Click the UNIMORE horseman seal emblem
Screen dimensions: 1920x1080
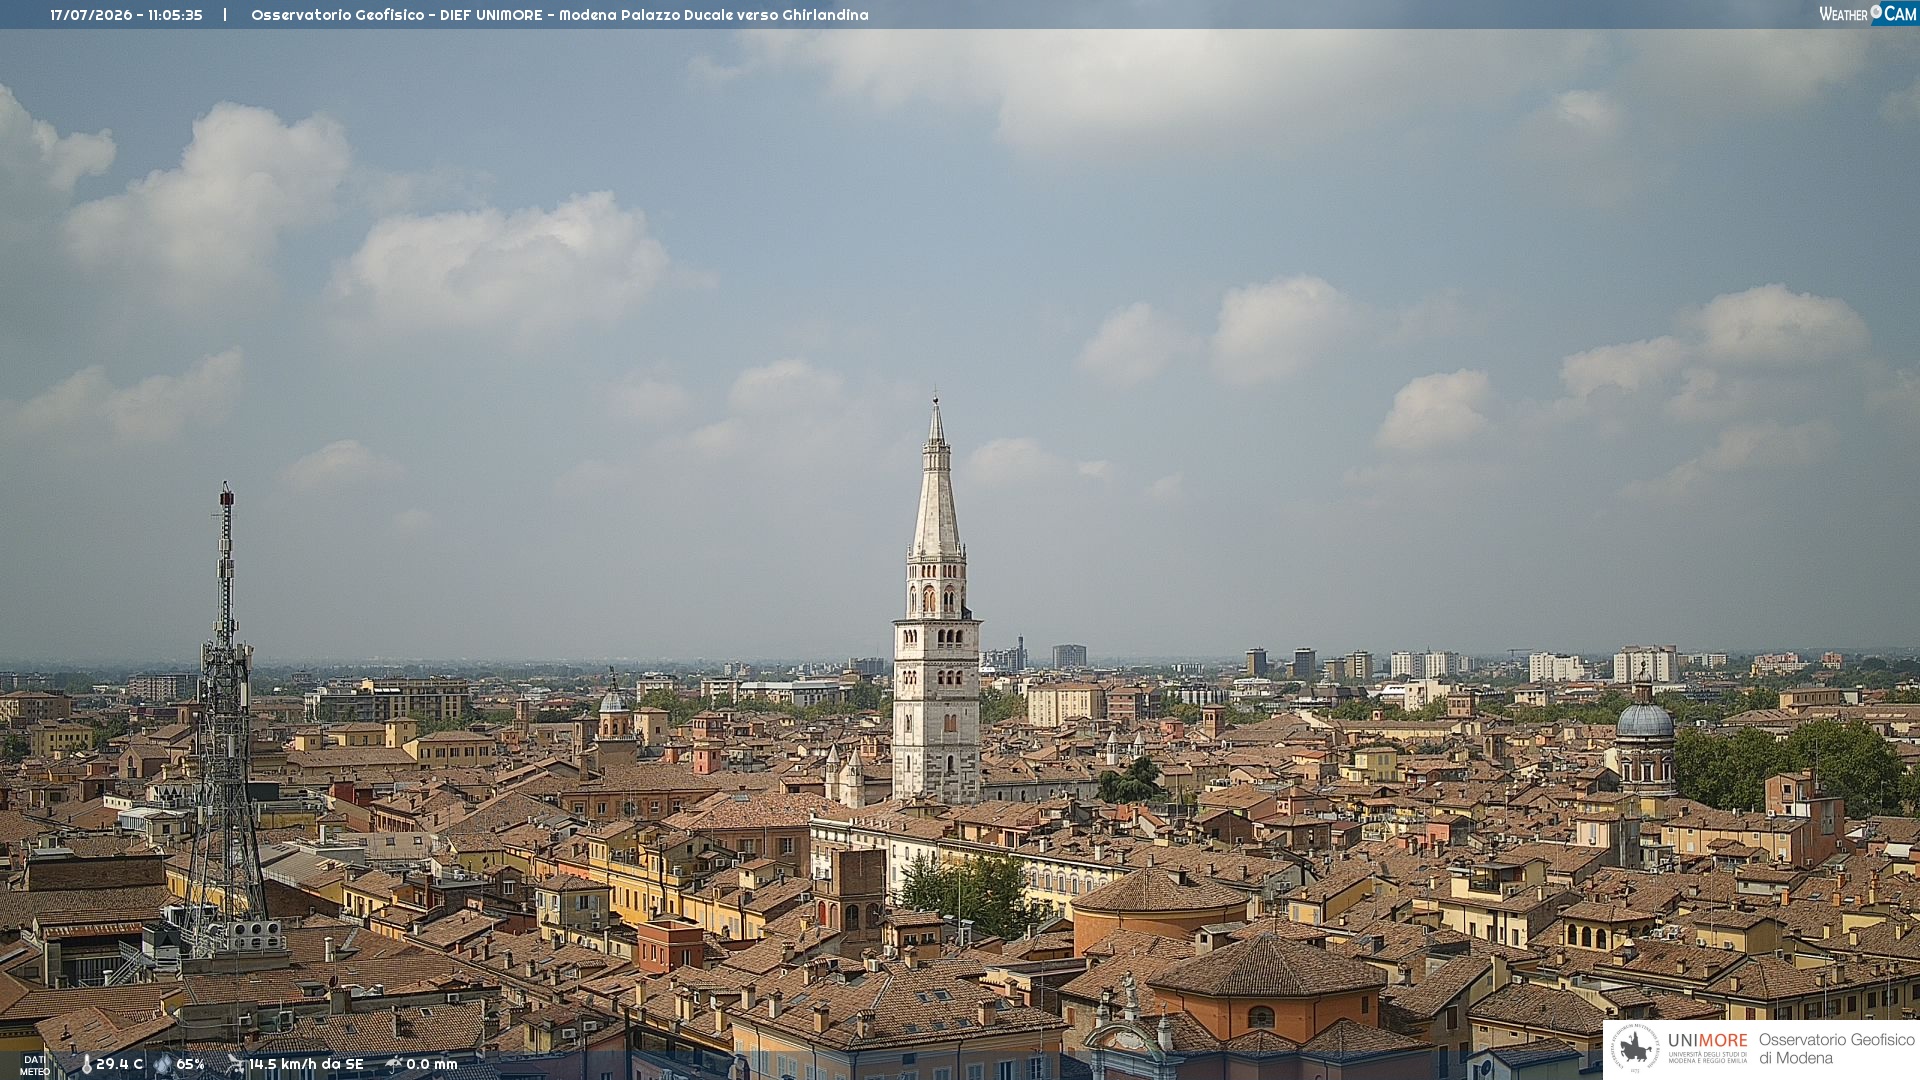coord(1636,1049)
